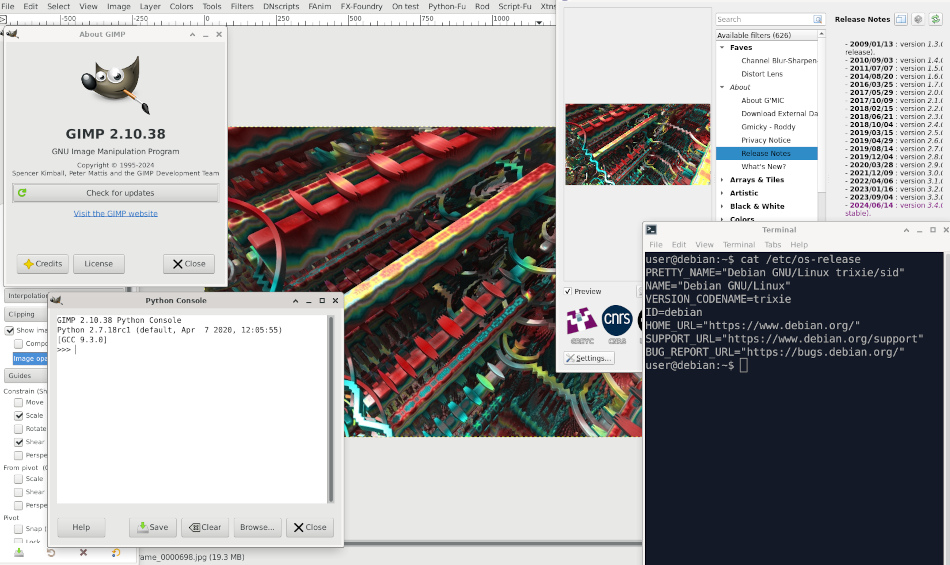Collapse the Faves filter category
Viewport: 950px width, 565px height.
[x=722, y=47]
